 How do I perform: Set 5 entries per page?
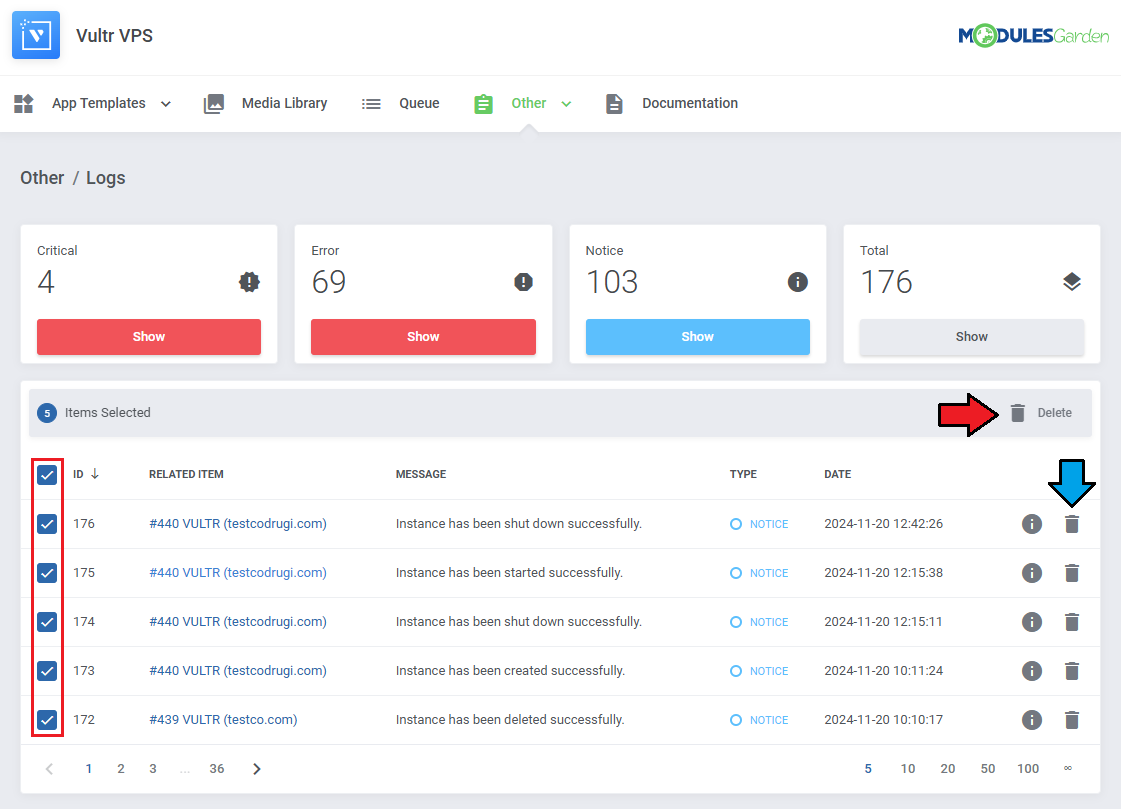click(868, 769)
